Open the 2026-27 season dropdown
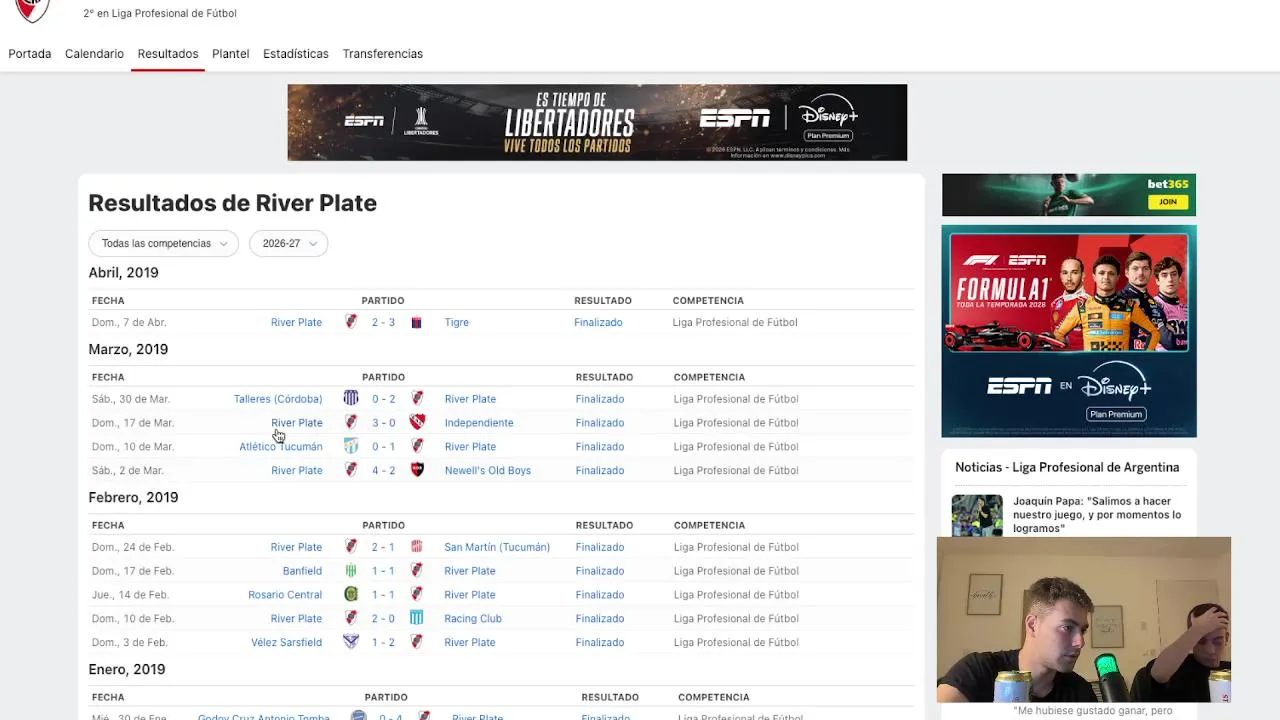 pos(288,243)
